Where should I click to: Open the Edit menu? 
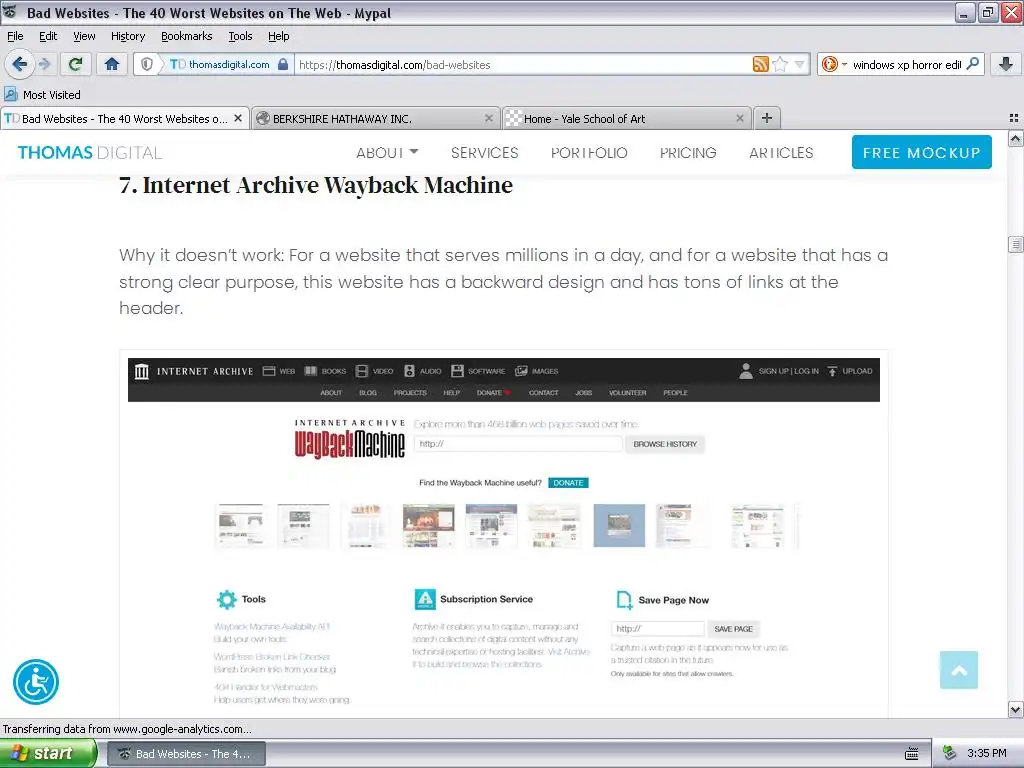pos(48,36)
